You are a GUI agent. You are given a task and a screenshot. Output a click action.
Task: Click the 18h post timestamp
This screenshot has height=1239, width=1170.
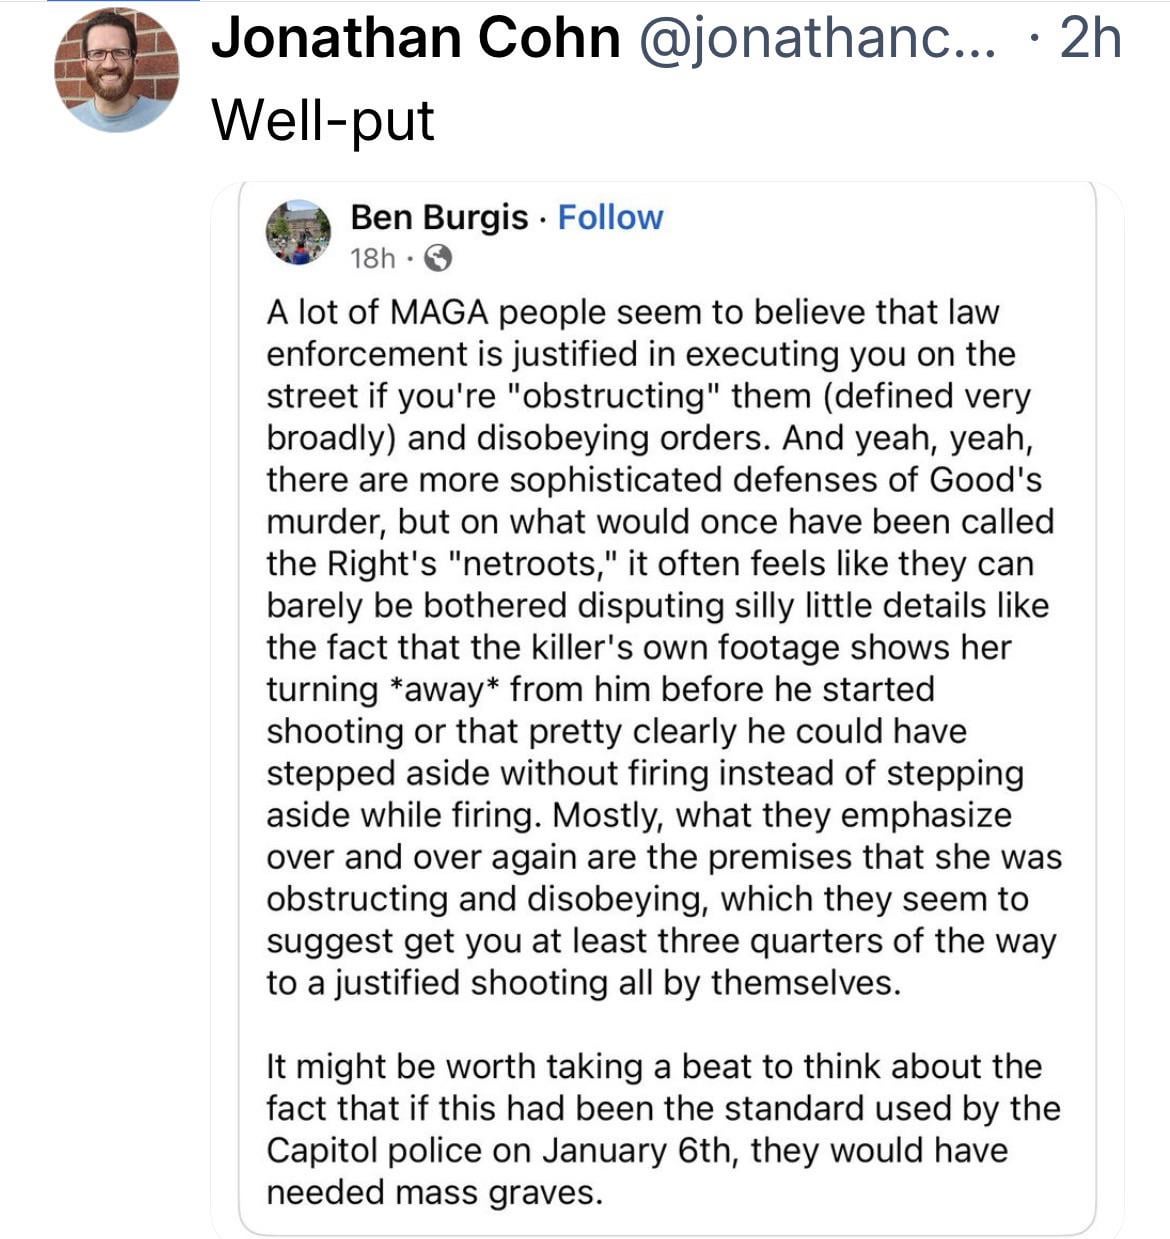[x=372, y=259]
